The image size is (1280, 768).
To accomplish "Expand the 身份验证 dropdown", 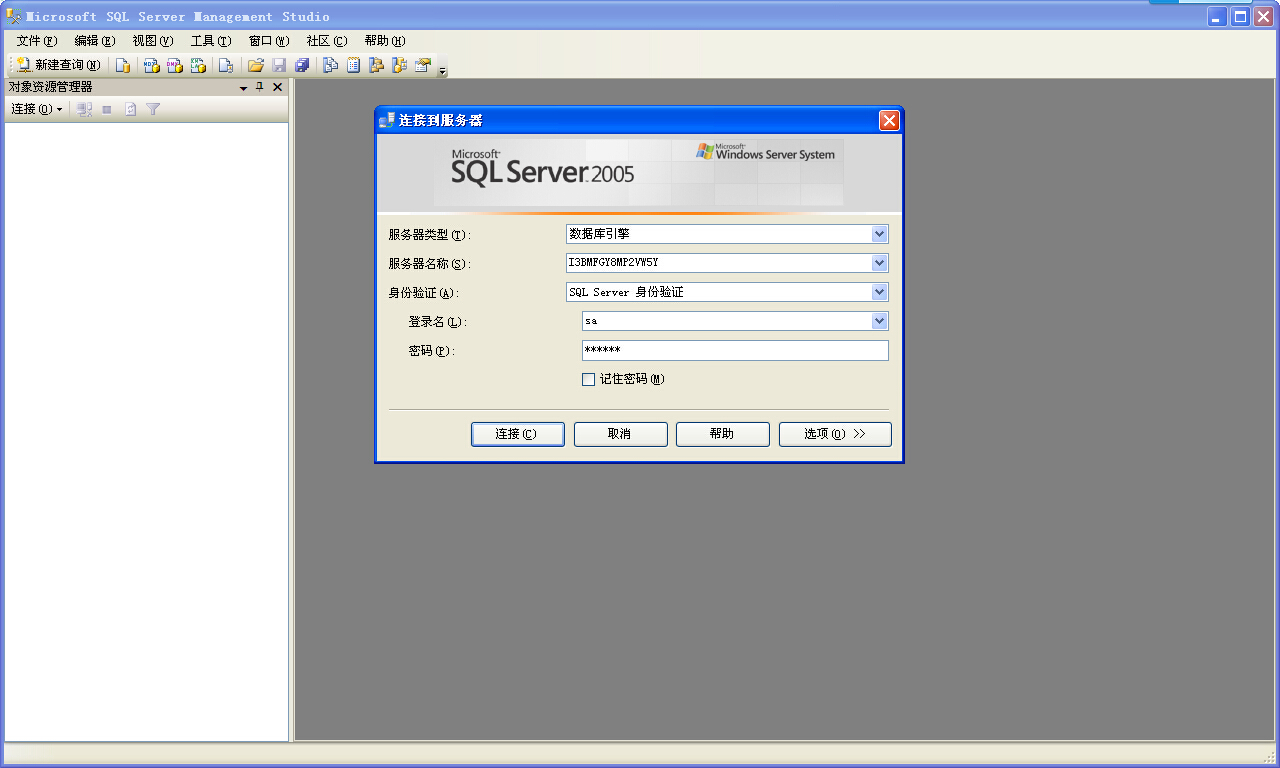I will click(879, 292).
